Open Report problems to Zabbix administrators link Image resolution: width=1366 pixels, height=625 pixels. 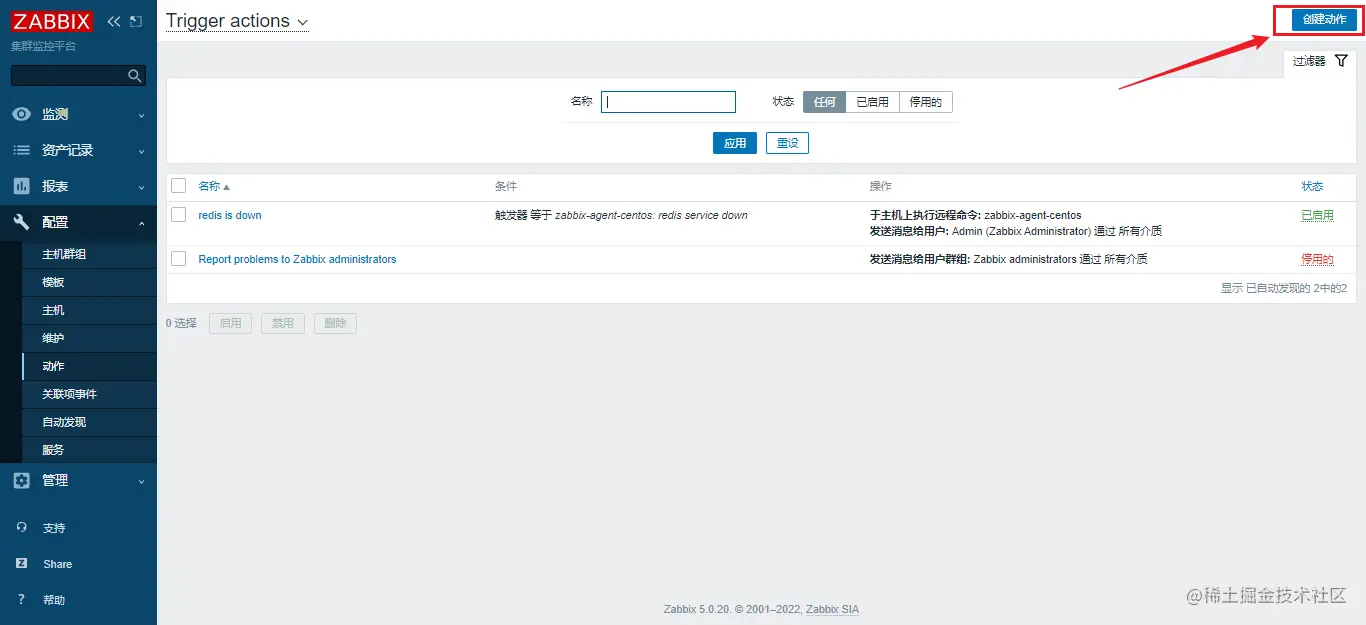(x=297, y=259)
